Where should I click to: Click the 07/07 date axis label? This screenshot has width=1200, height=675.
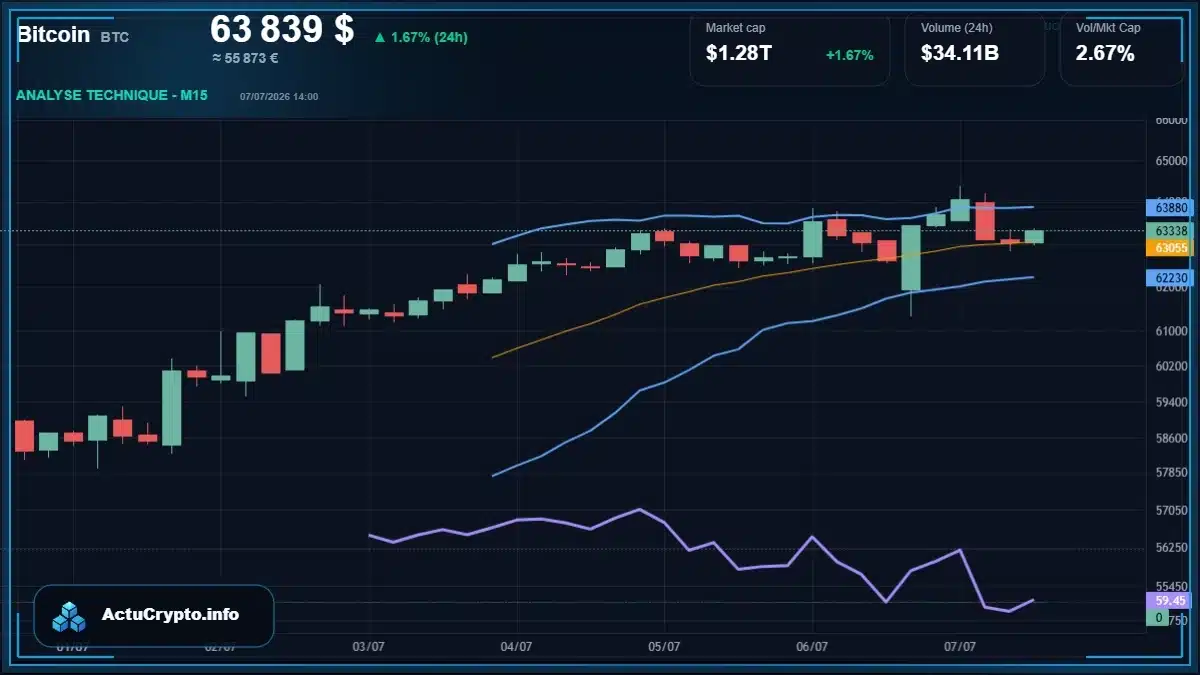tap(960, 647)
